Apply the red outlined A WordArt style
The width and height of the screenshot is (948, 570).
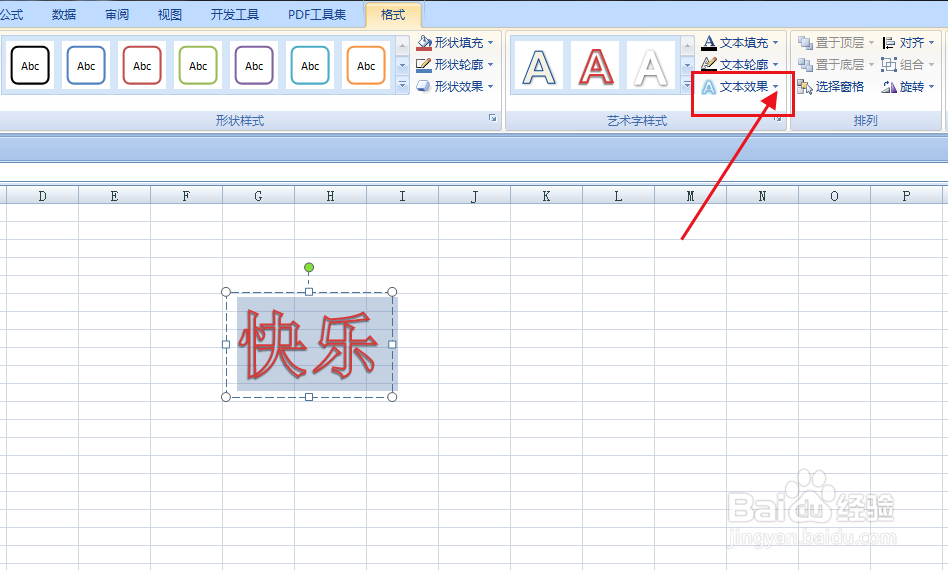click(x=595, y=66)
